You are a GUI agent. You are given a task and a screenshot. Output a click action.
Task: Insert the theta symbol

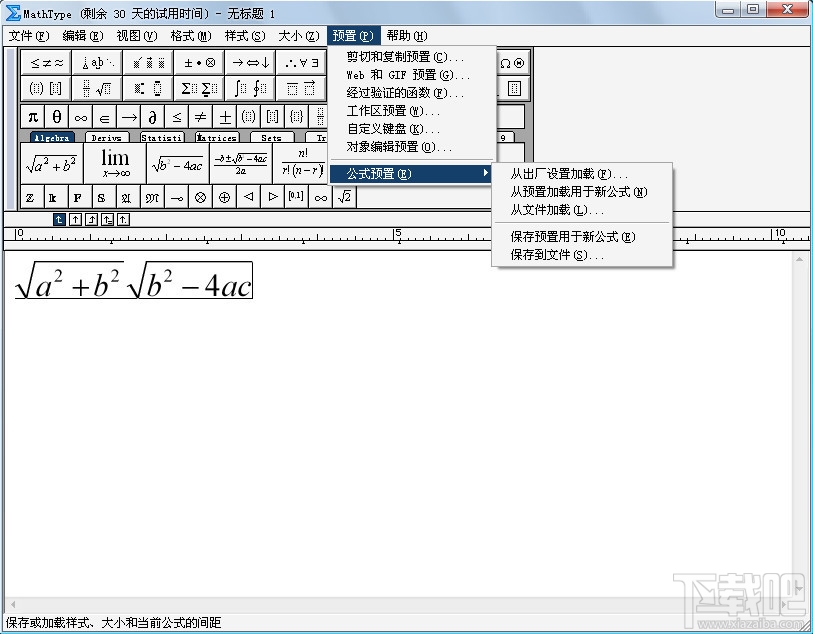(56, 116)
